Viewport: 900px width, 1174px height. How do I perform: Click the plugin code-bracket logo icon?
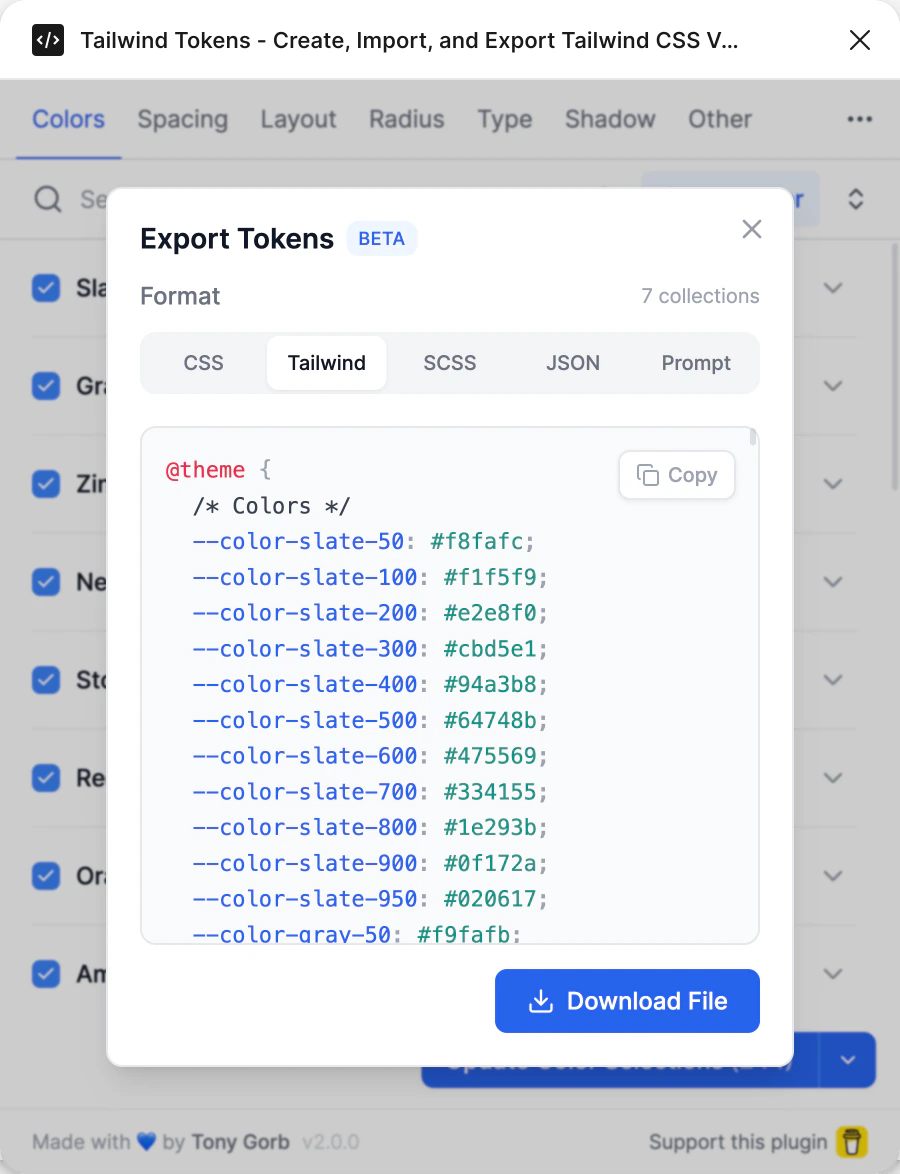coord(48,40)
